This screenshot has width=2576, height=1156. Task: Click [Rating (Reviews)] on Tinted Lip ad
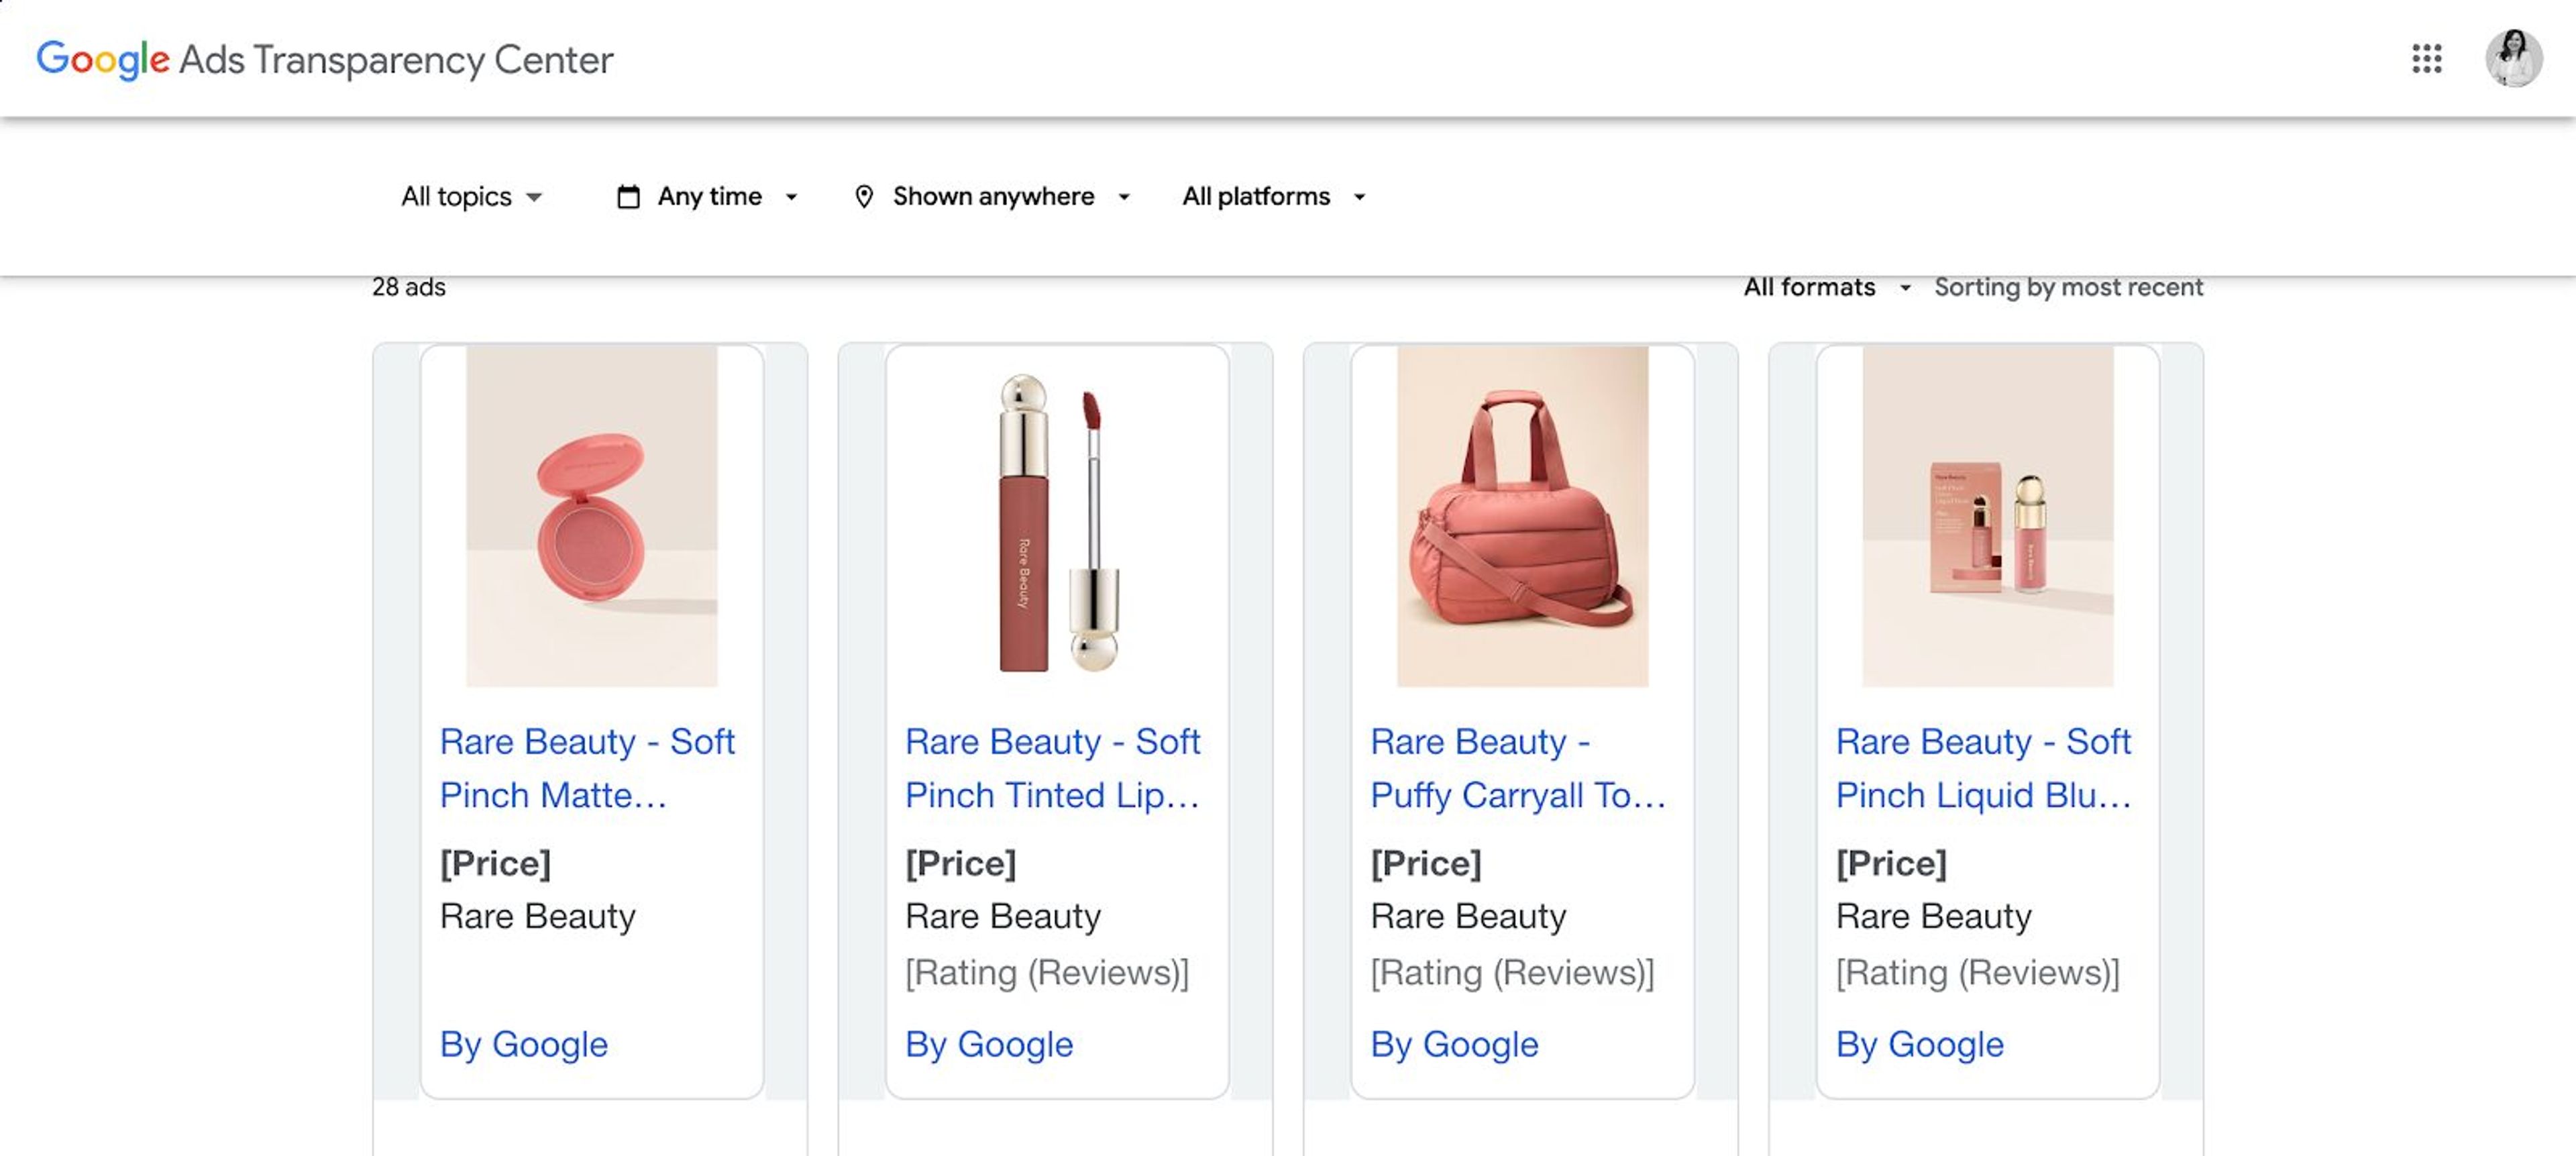[x=1047, y=973]
